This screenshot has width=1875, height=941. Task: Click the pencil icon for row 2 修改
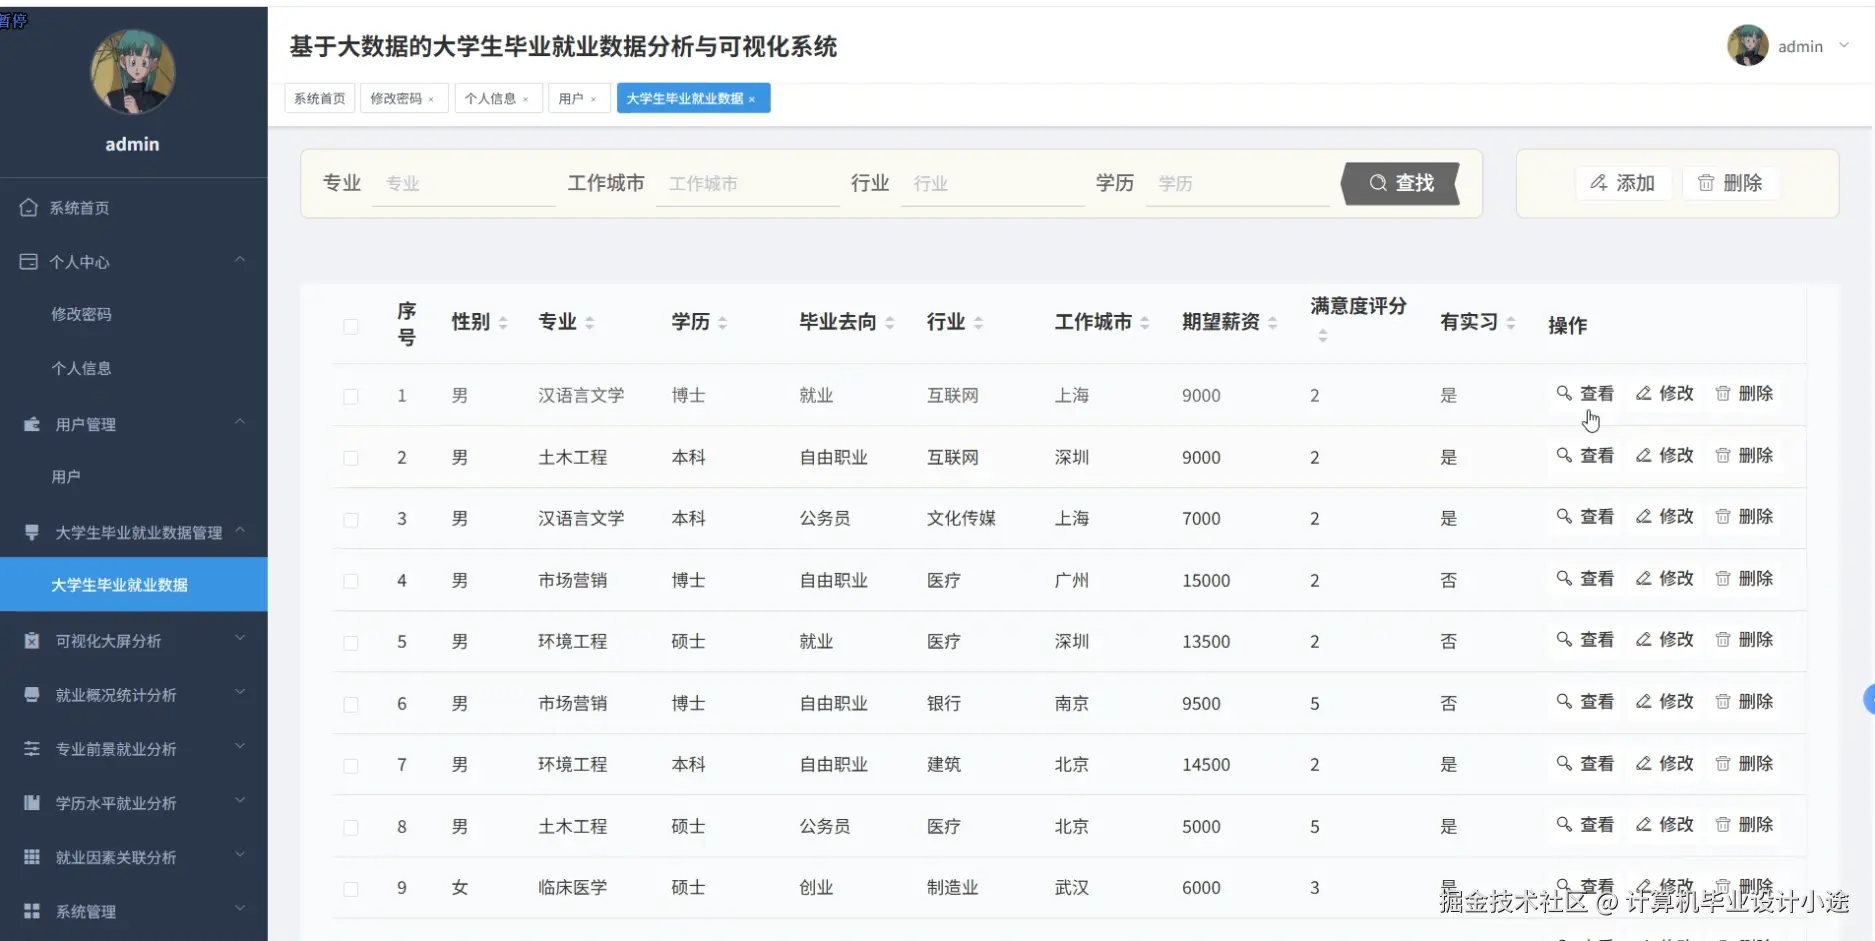tap(1641, 455)
